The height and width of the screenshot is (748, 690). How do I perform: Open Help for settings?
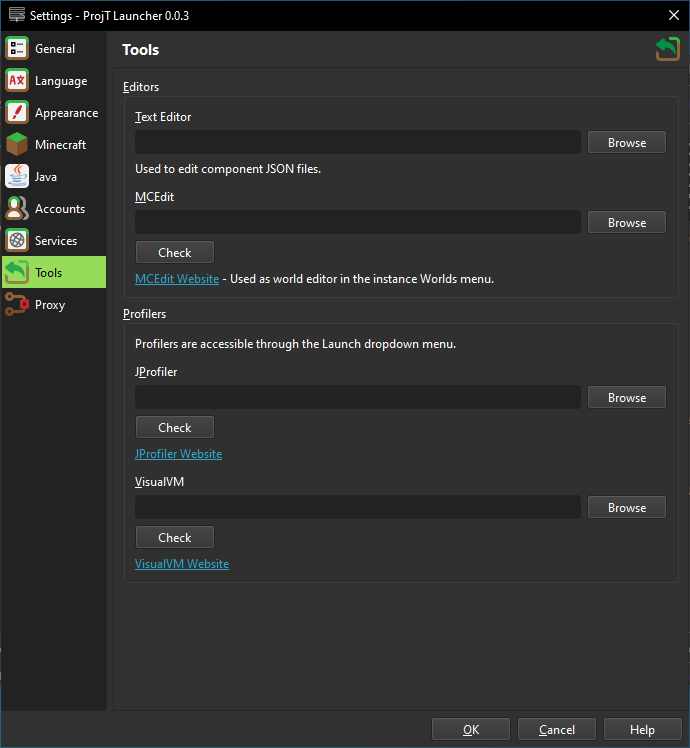pos(642,730)
